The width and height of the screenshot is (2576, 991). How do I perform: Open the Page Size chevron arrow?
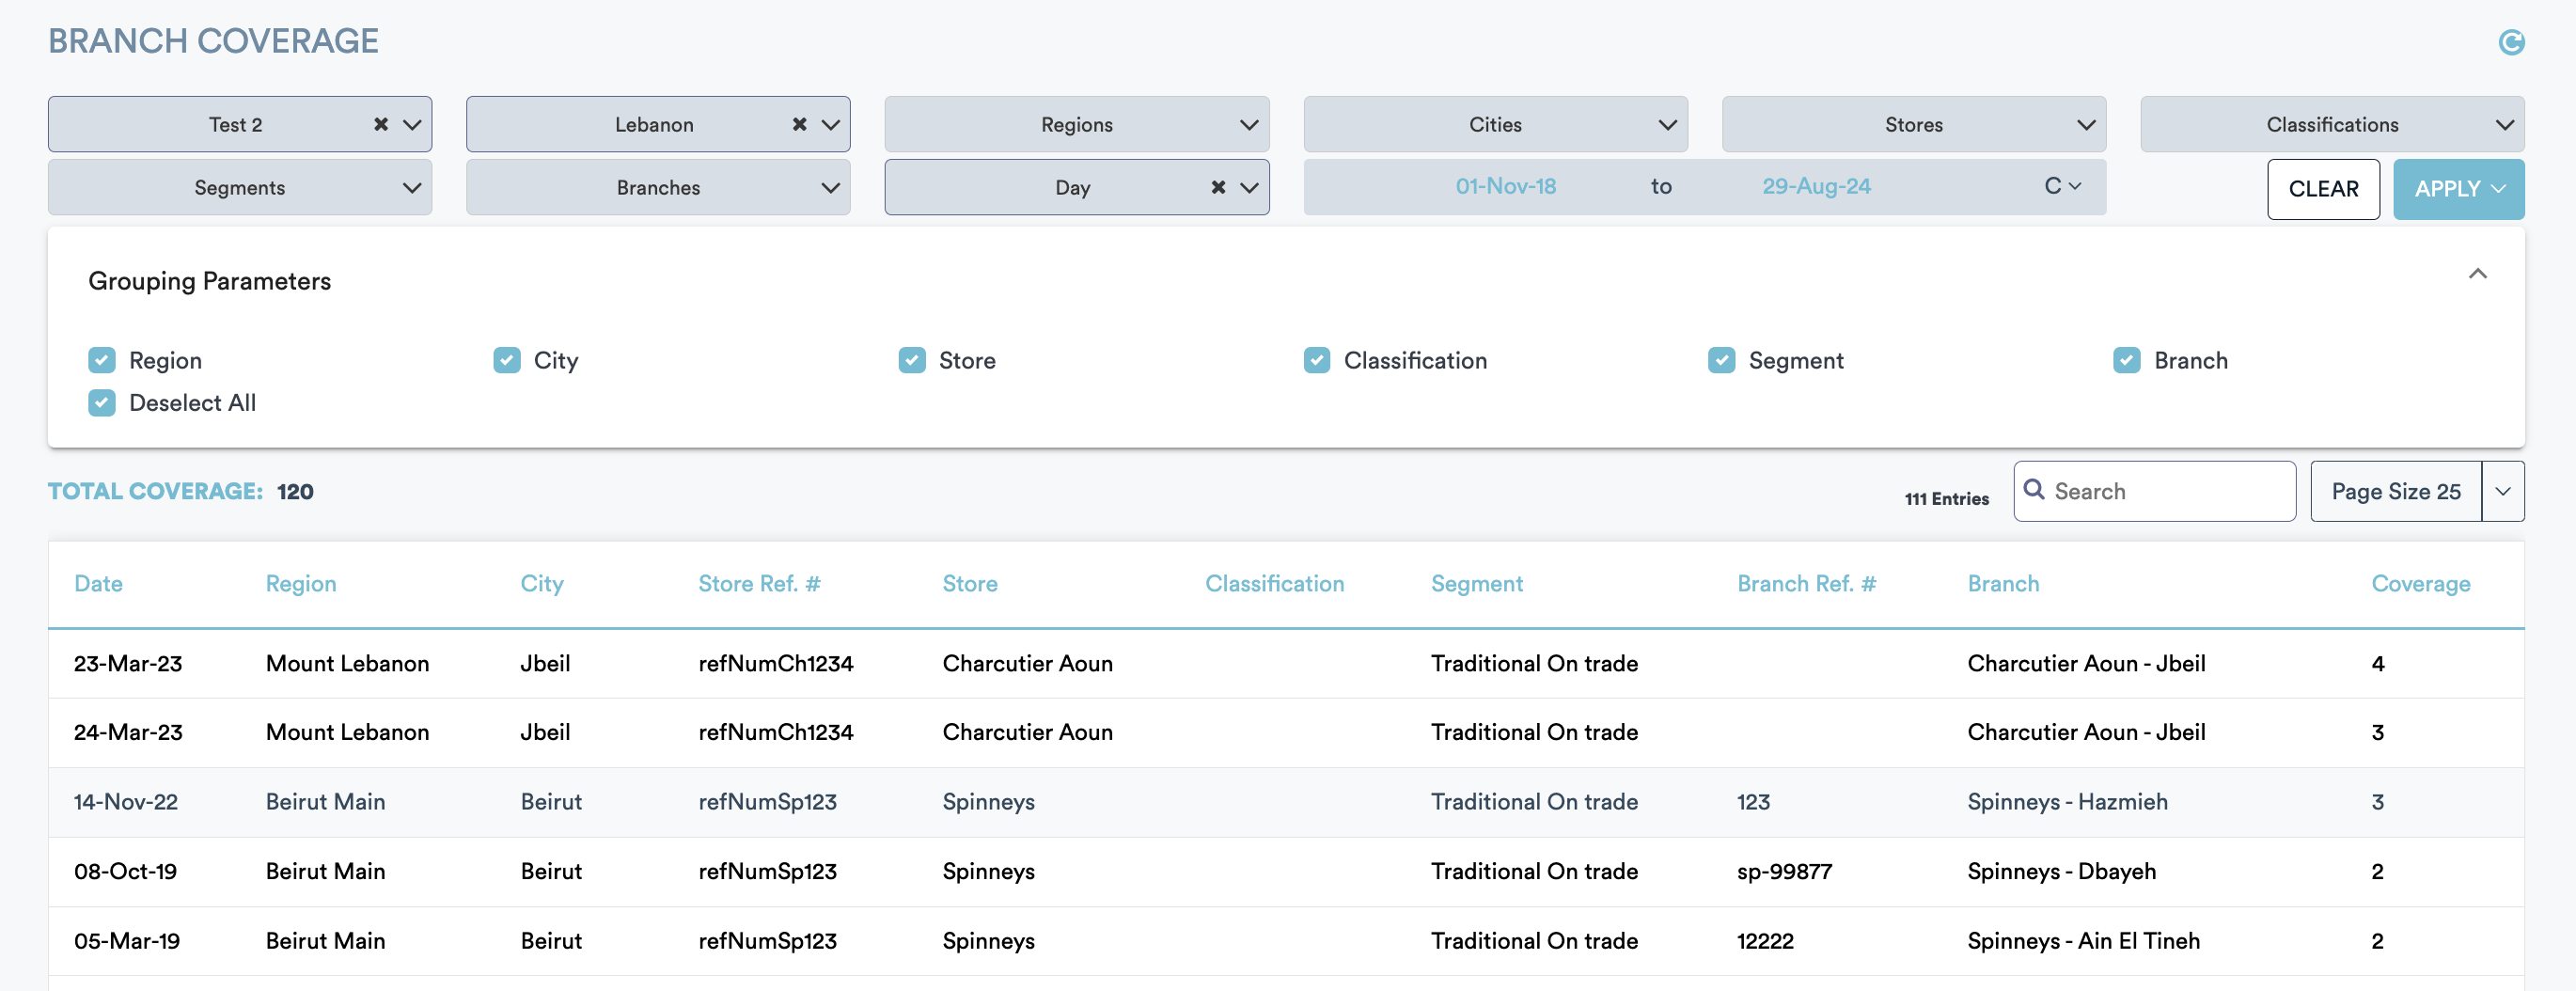pos(2502,491)
